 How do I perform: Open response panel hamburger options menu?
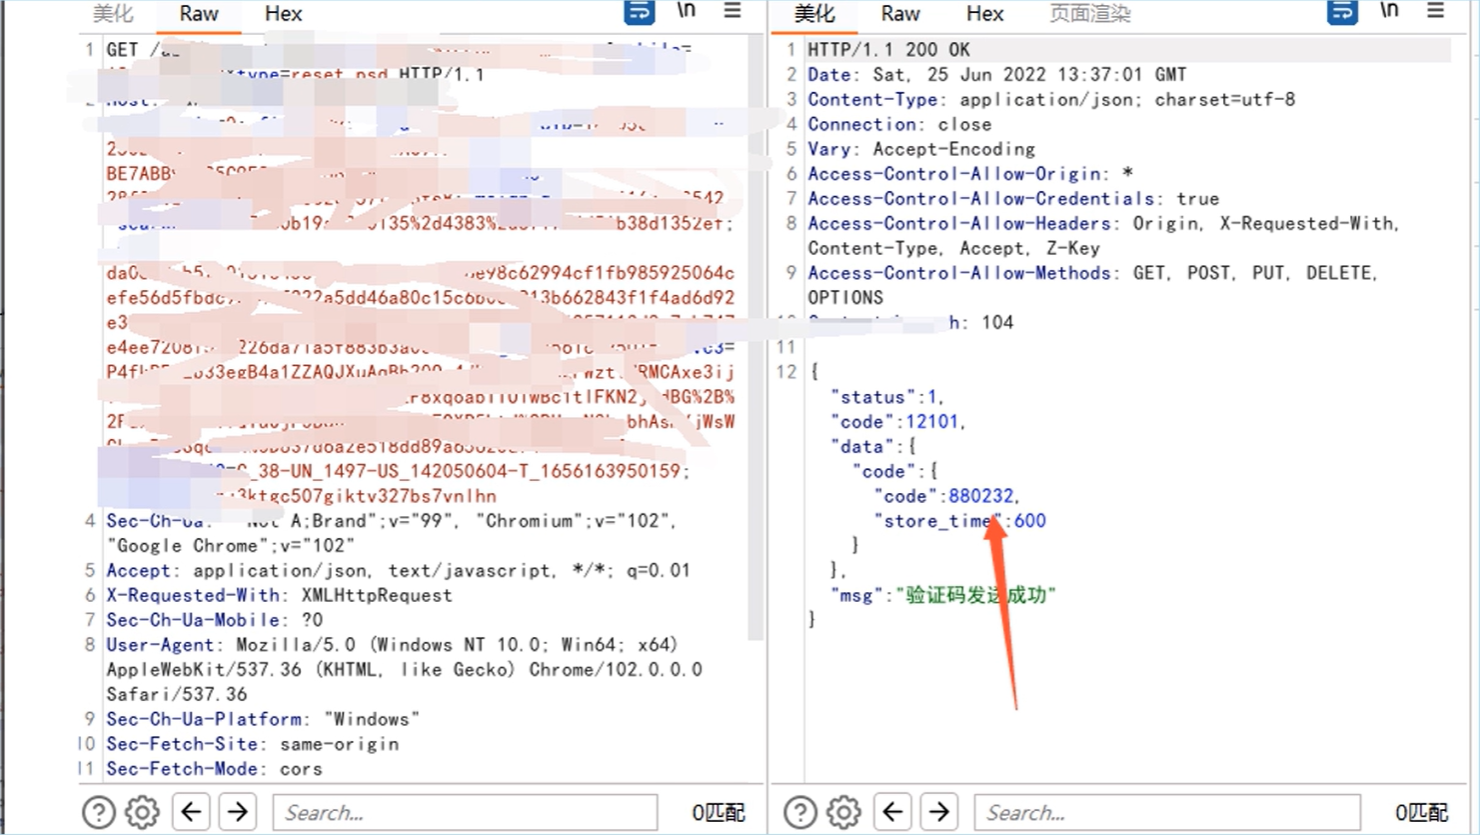click(1435, 11)
